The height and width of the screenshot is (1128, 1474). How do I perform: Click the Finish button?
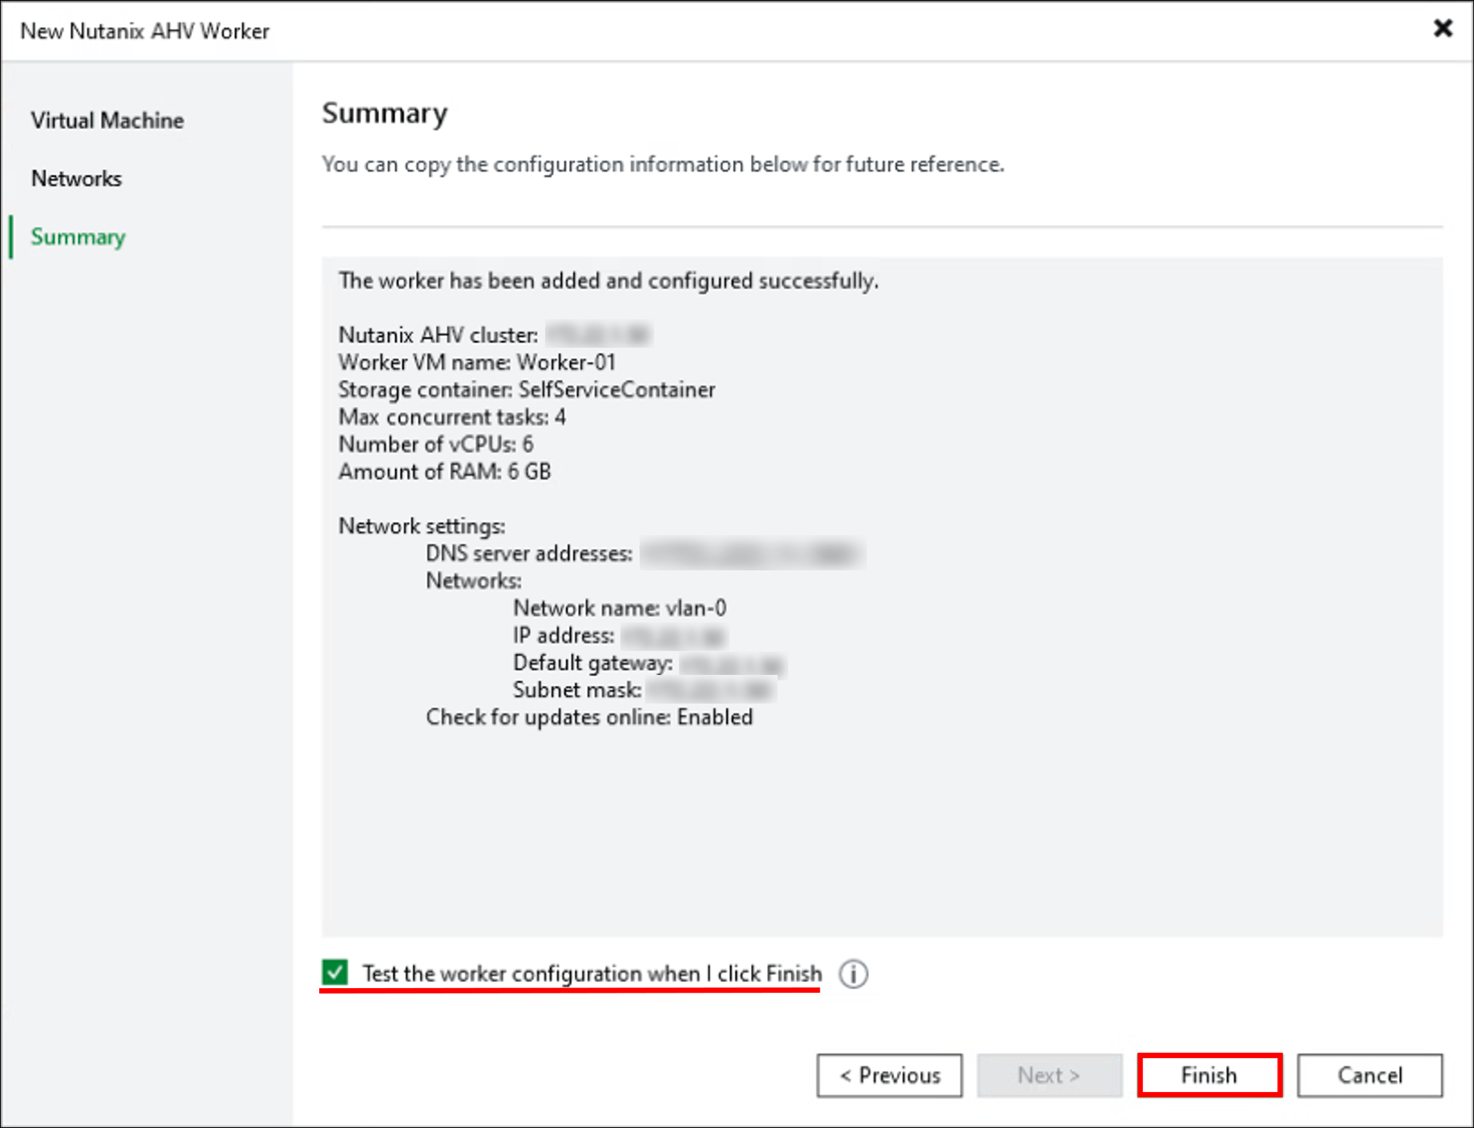(x=1208, y=1075)
